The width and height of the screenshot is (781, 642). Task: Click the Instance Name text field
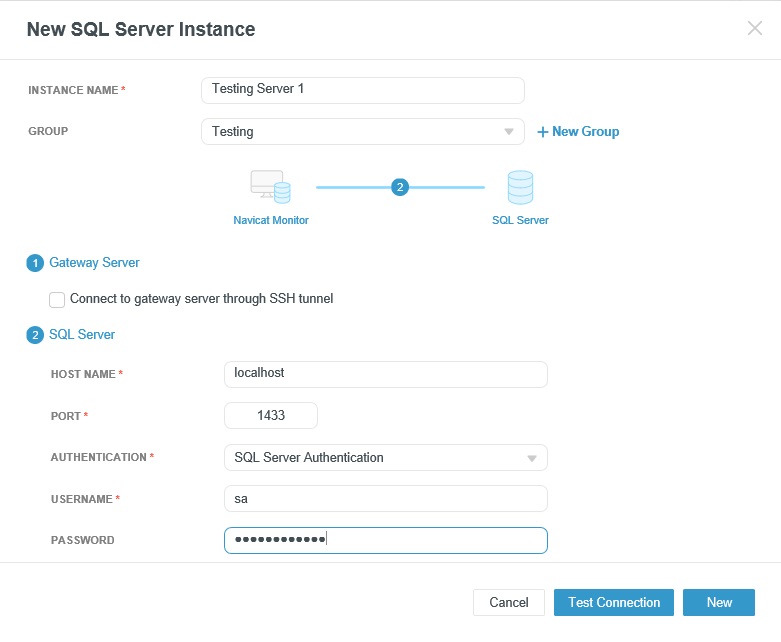coord(363,90)
